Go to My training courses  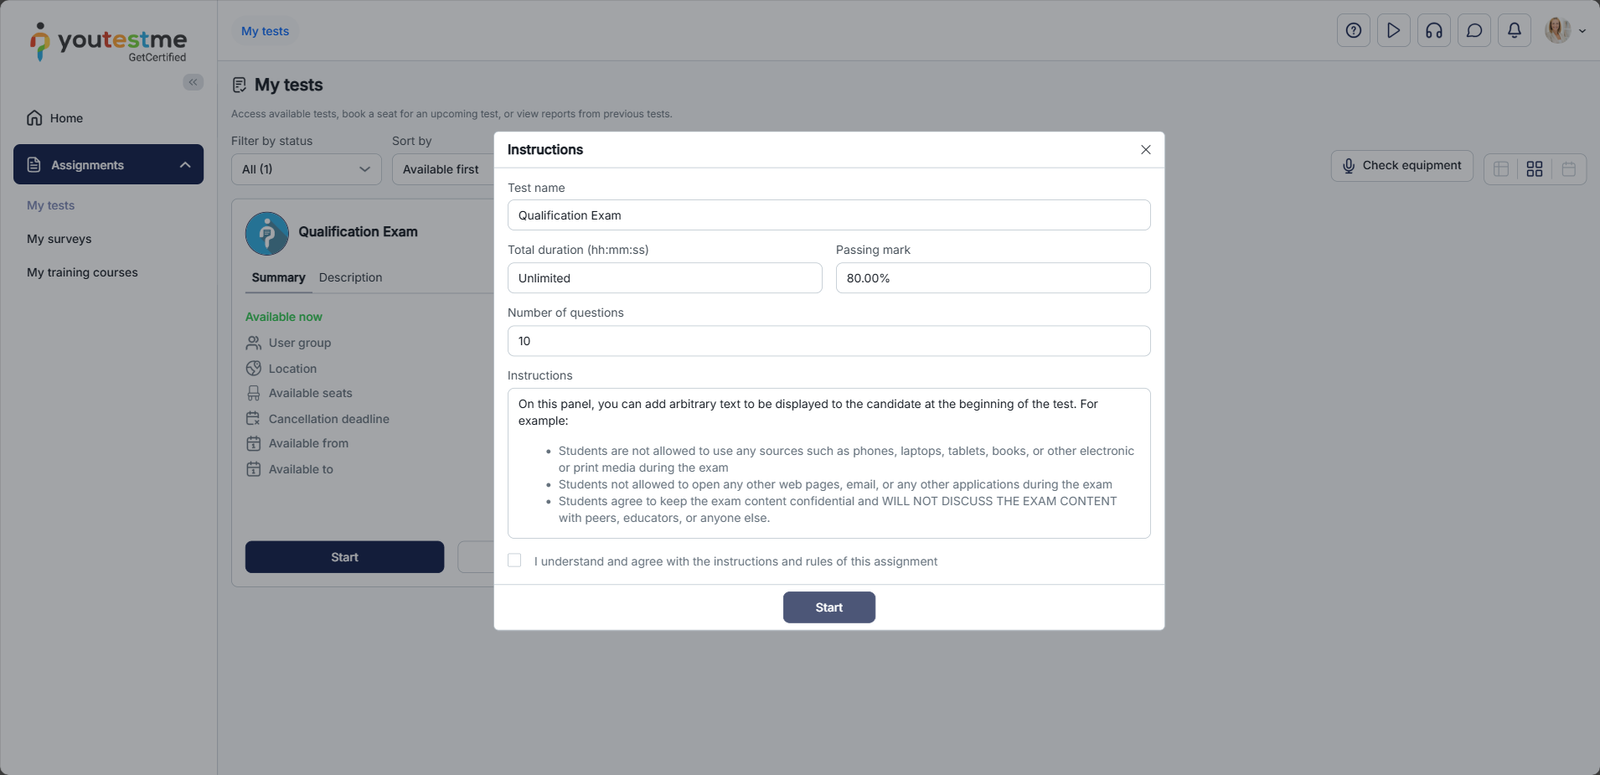(x=82, y=272)
